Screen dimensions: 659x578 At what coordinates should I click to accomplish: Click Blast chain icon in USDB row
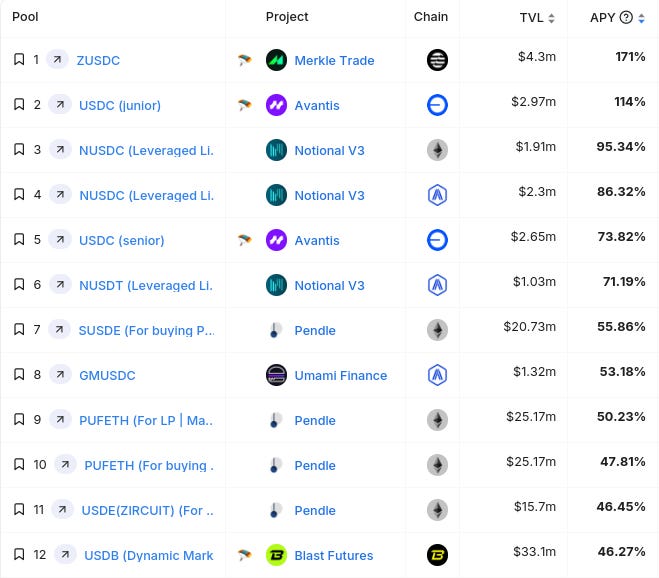(x=437, y=555)
